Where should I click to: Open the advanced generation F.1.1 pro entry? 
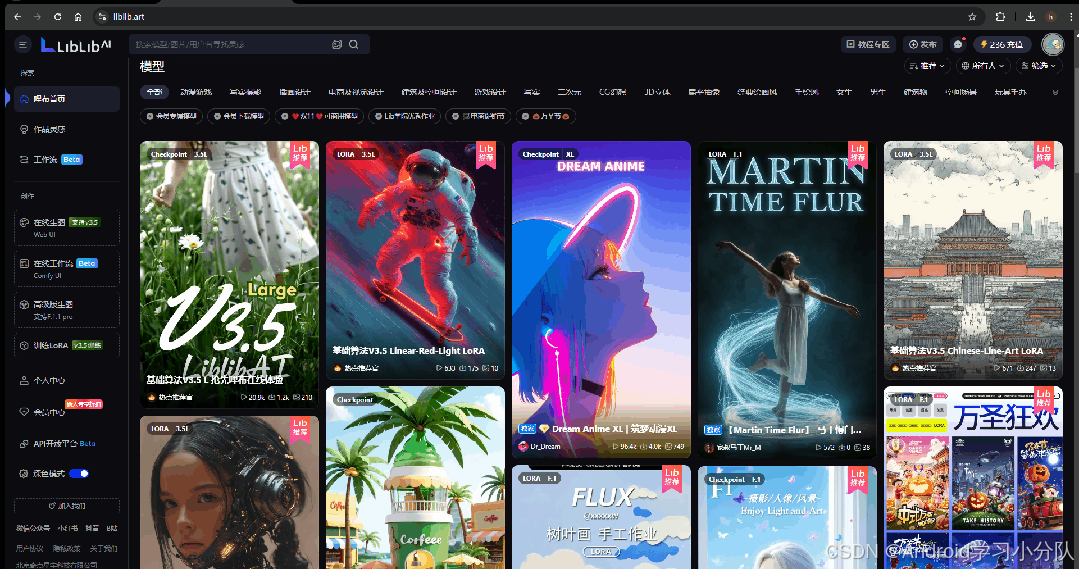[67, 310]
